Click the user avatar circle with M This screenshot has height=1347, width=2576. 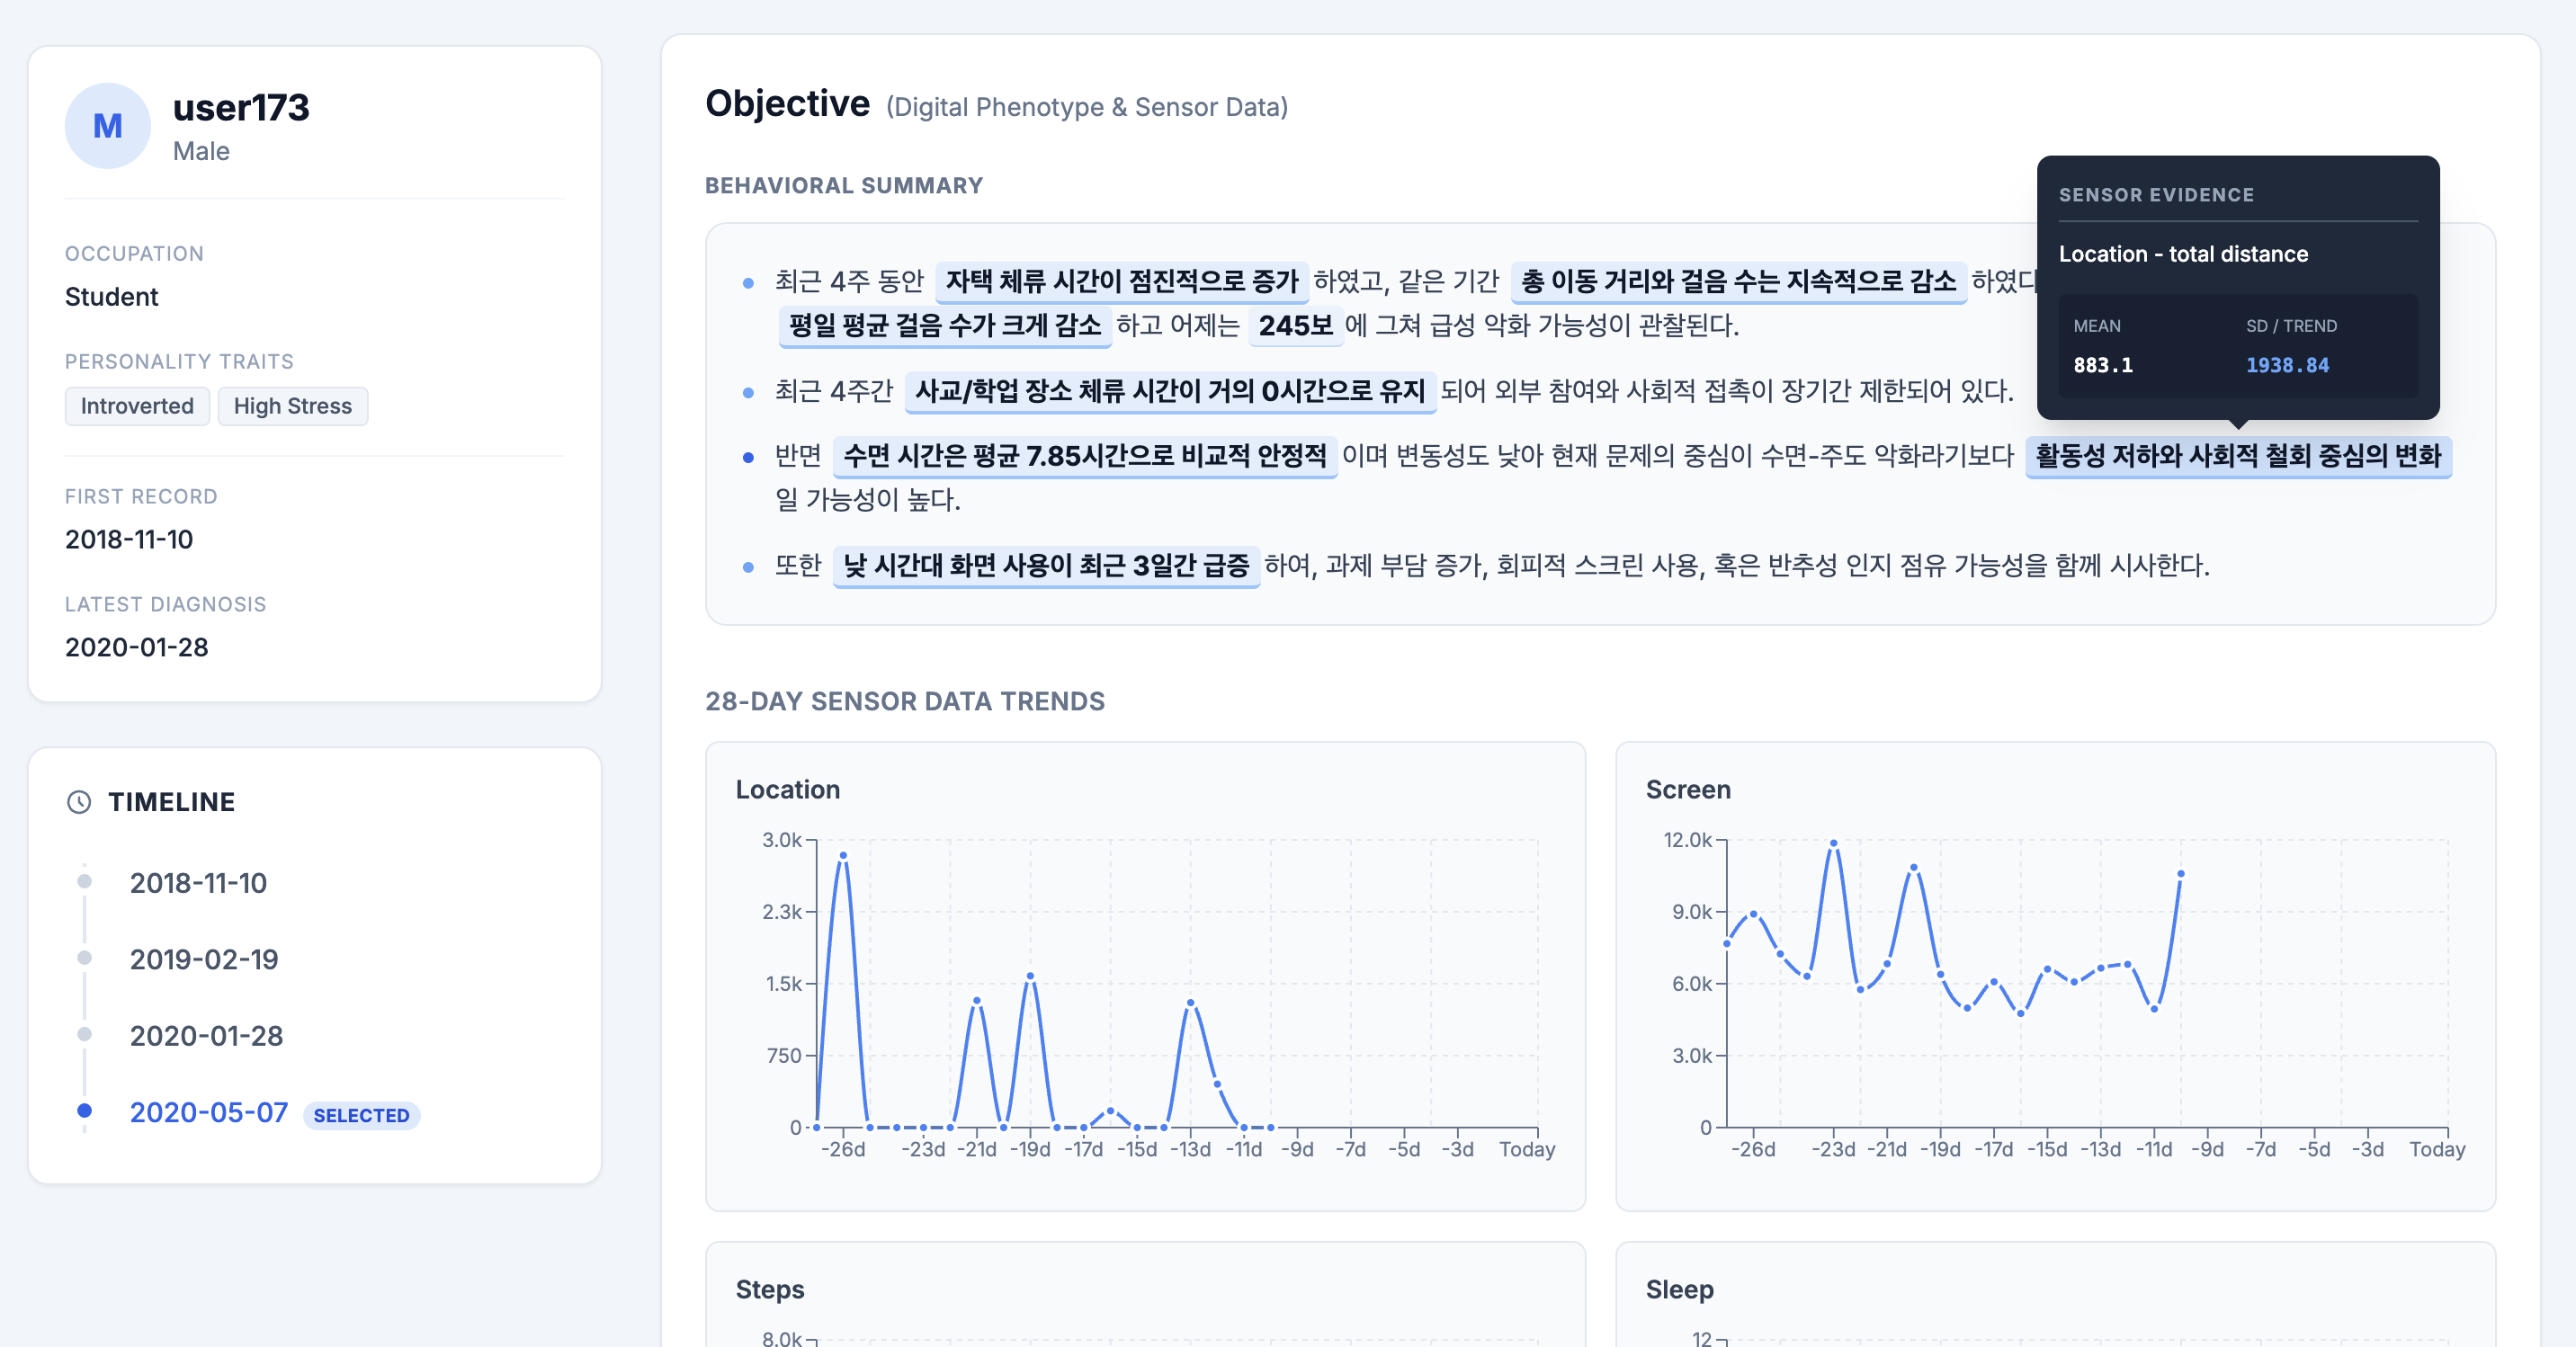[107, 126]
